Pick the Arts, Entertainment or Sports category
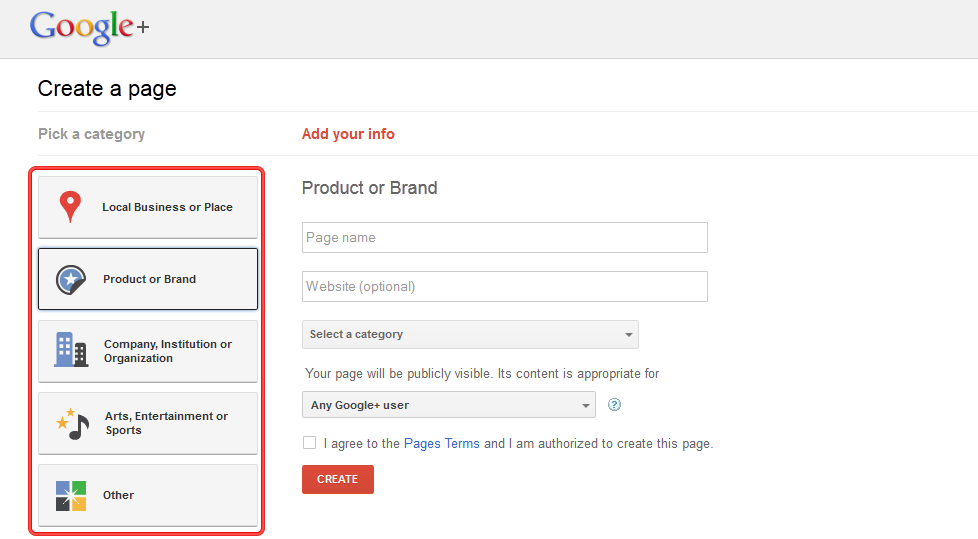 coord(166,423)
